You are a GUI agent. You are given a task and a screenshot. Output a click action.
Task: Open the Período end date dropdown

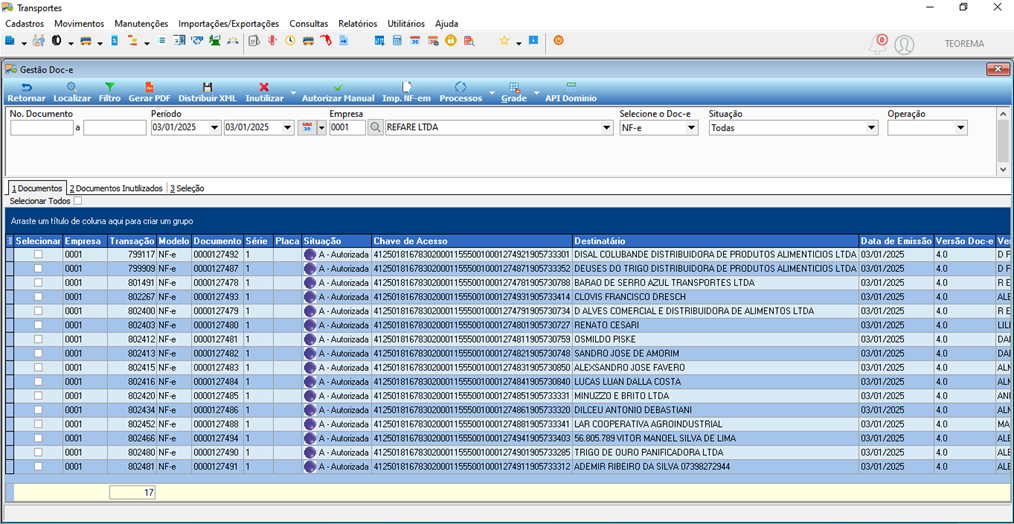click(x=288, y=128)
